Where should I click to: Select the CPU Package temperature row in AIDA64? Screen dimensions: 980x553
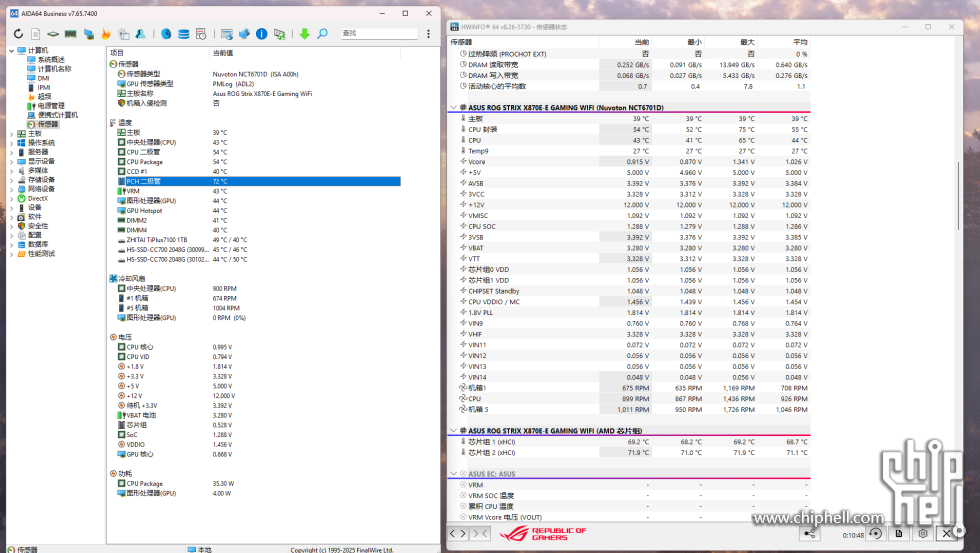coord(254,162)
